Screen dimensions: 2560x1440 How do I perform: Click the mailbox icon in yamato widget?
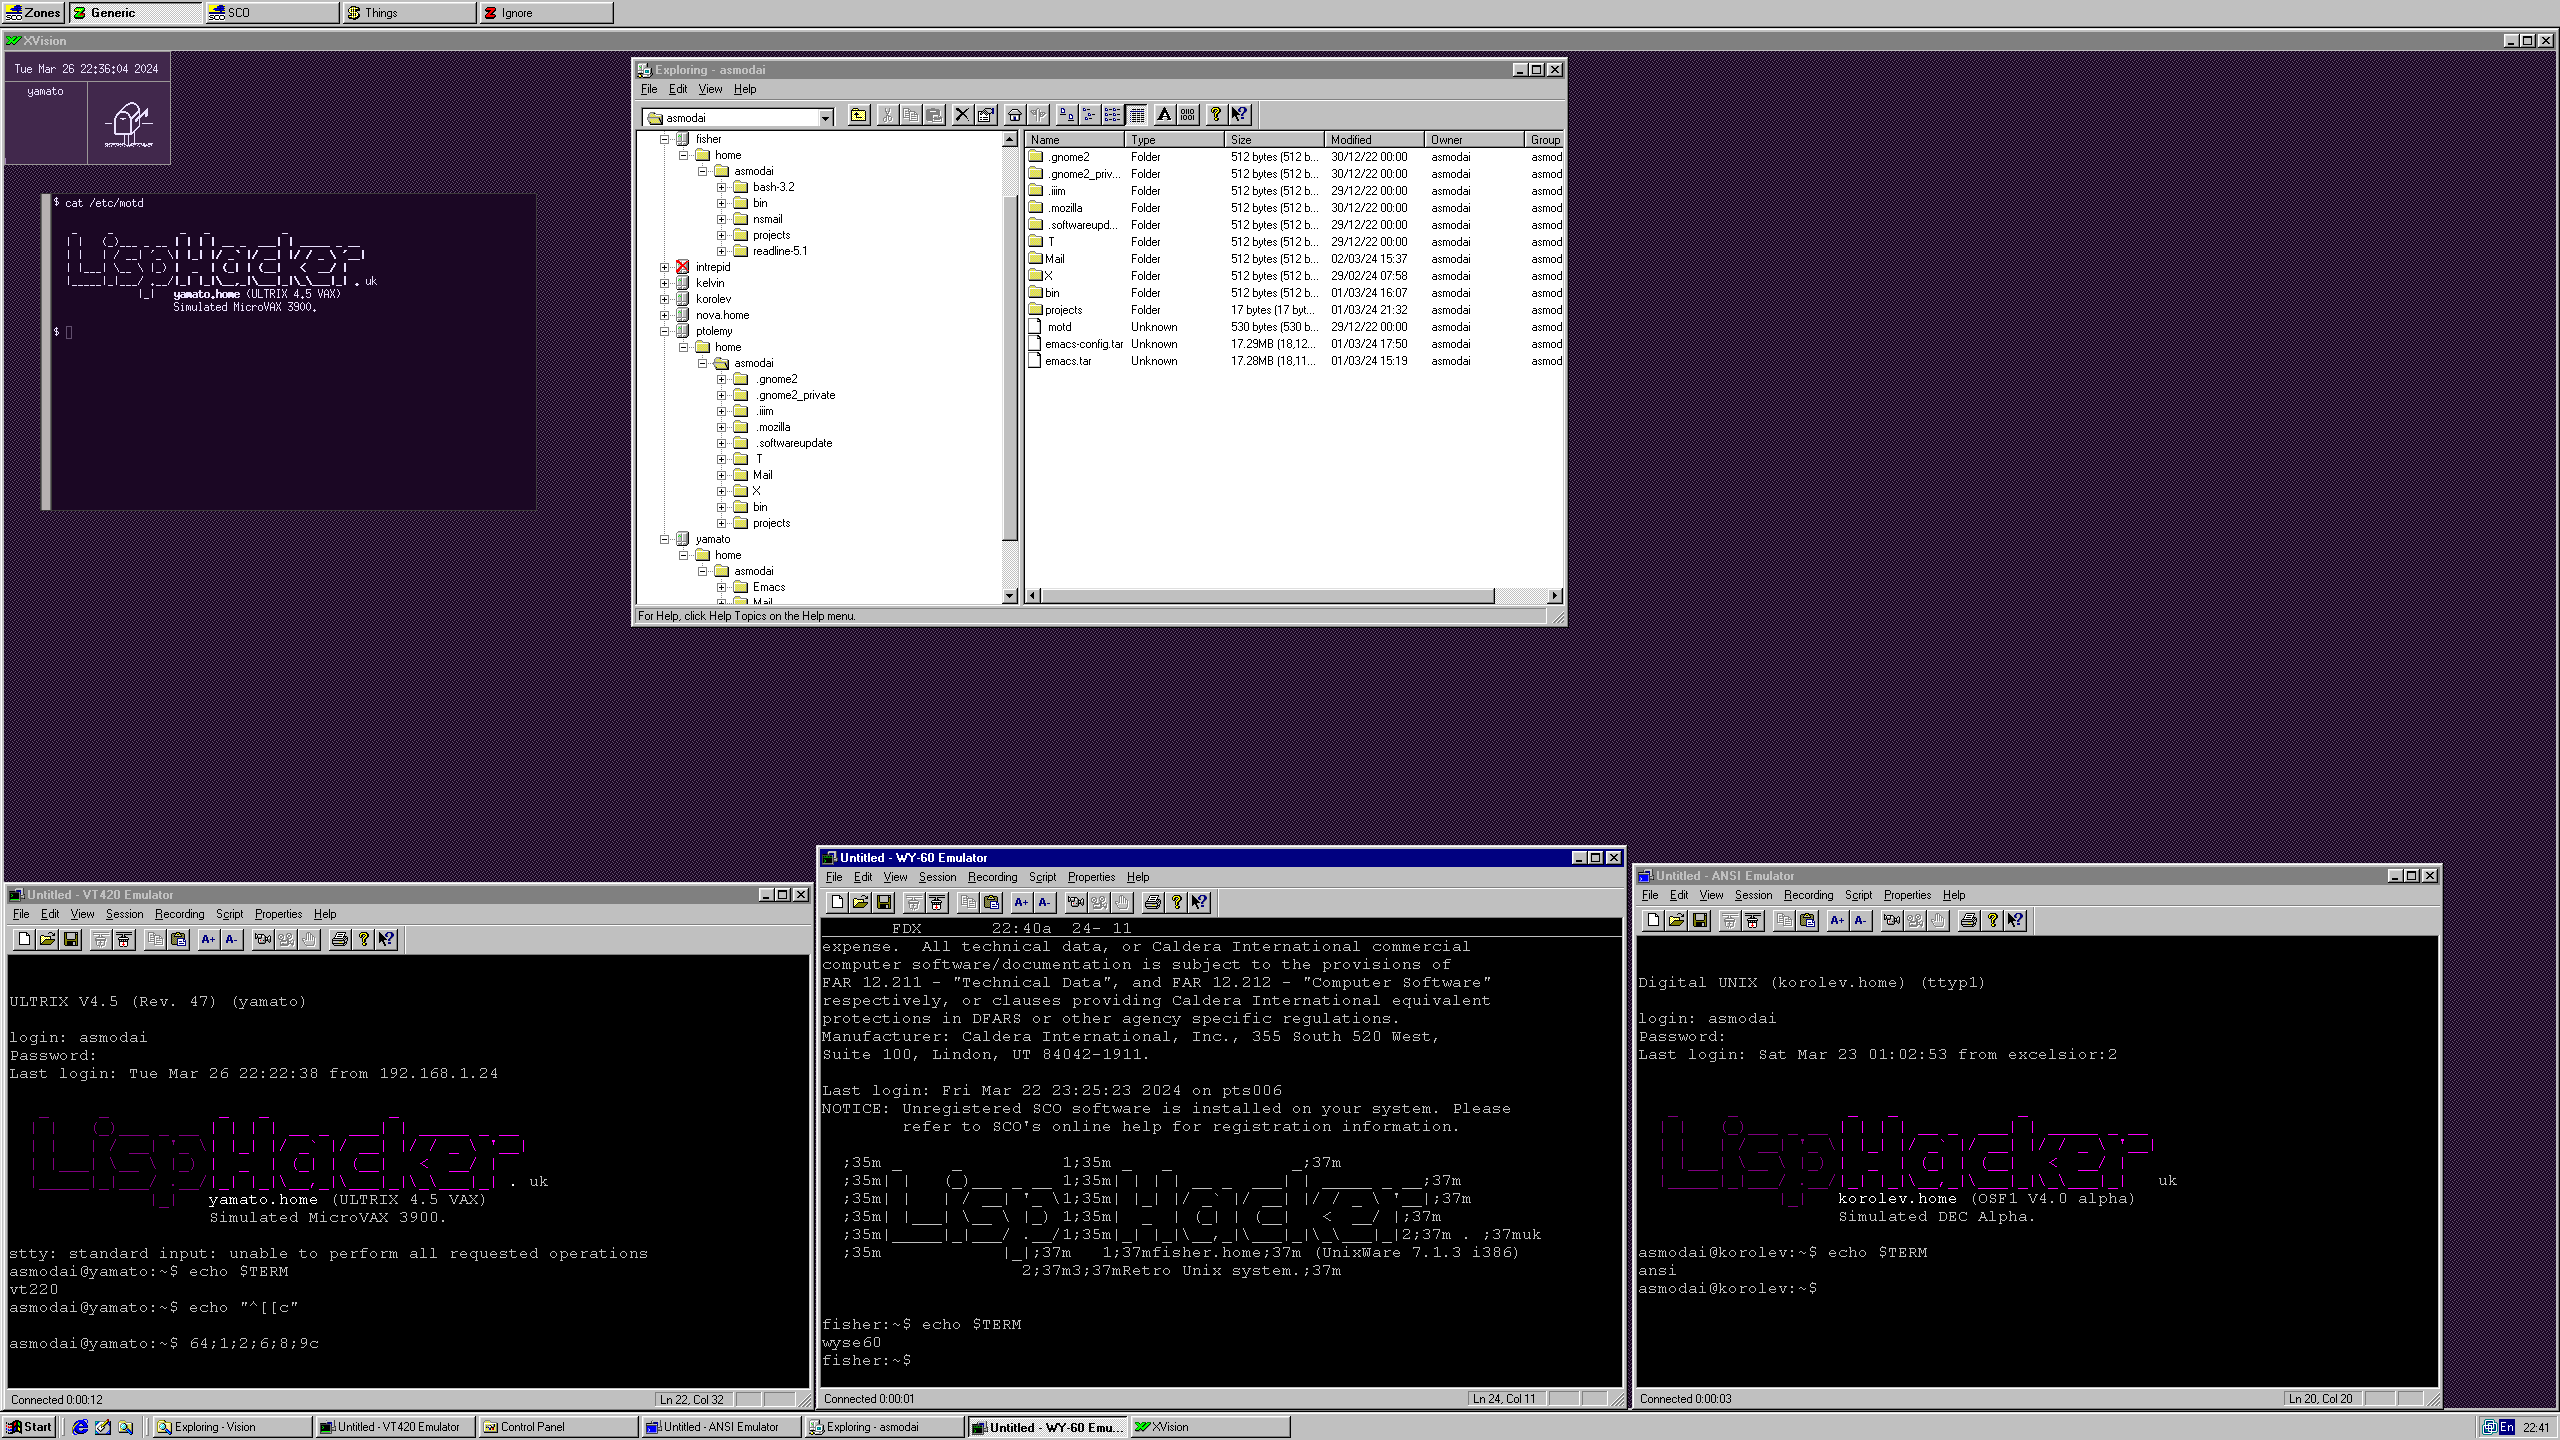pyautogui.click(x=129, y=123)
